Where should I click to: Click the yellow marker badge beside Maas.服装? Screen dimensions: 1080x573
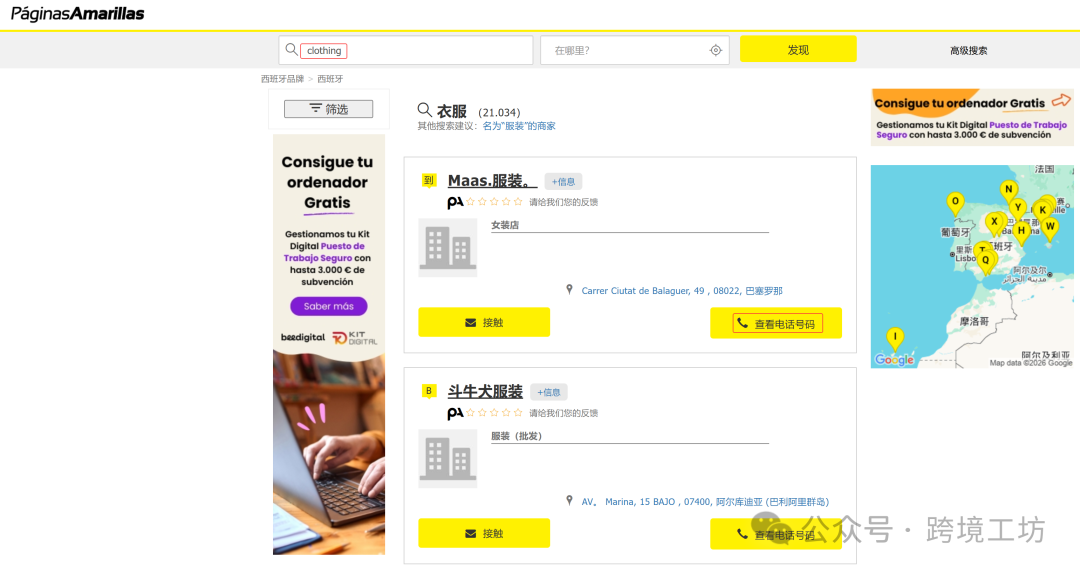point(428,180)
